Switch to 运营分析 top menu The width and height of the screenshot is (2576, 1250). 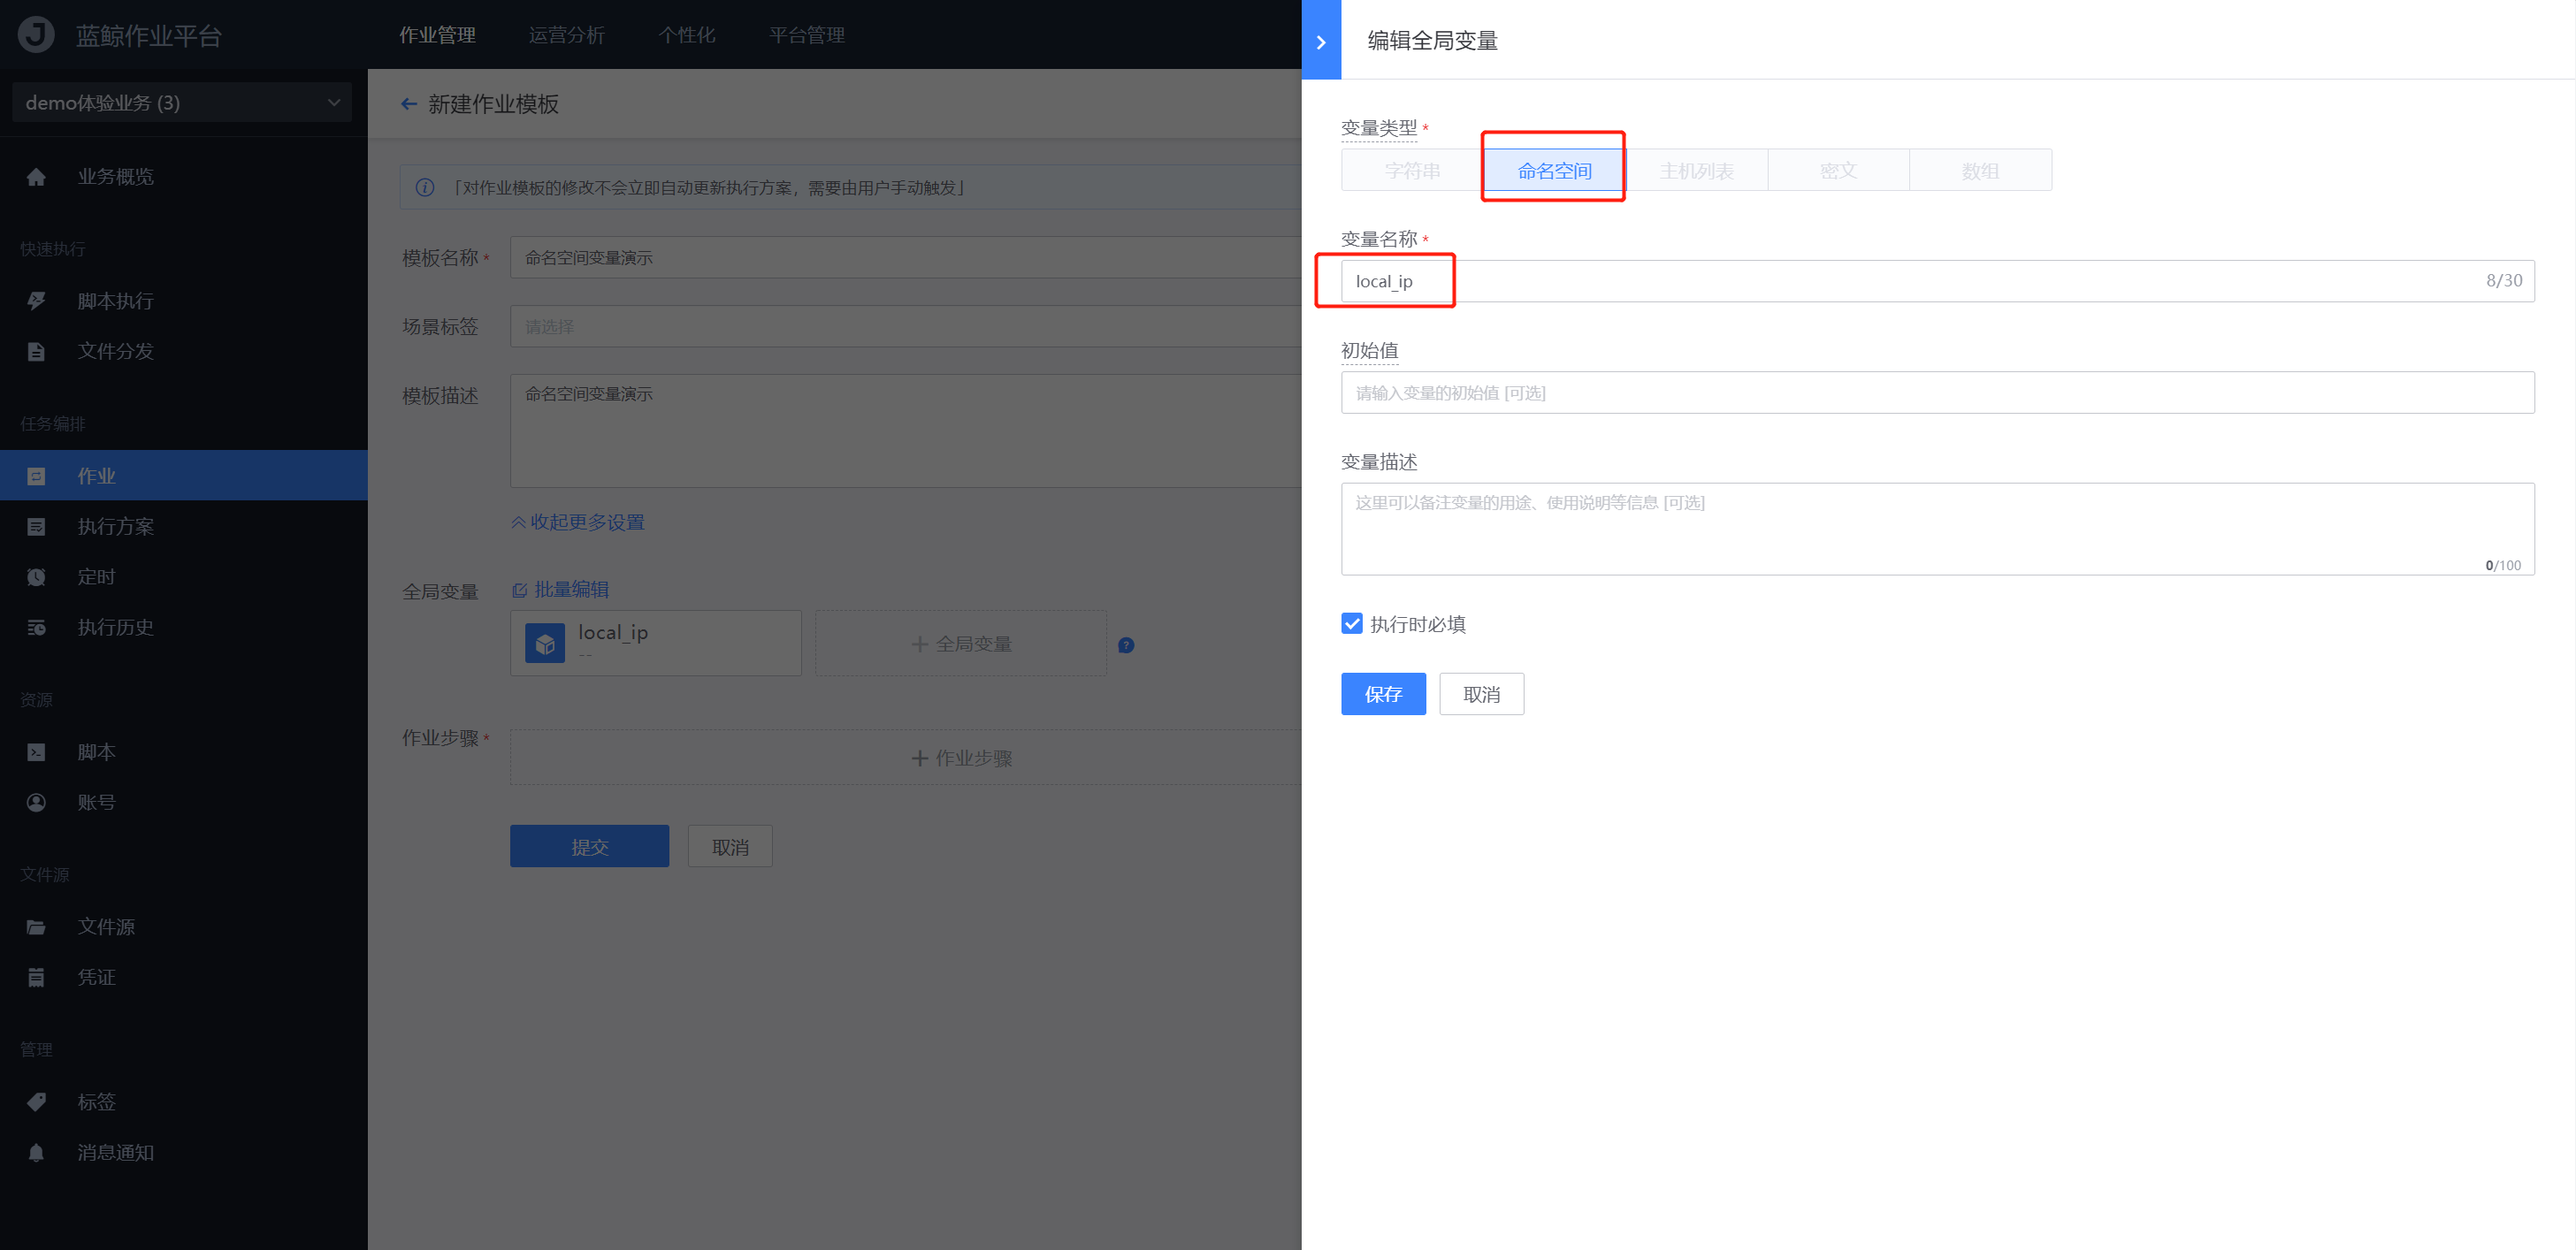(x=566, y=35)
